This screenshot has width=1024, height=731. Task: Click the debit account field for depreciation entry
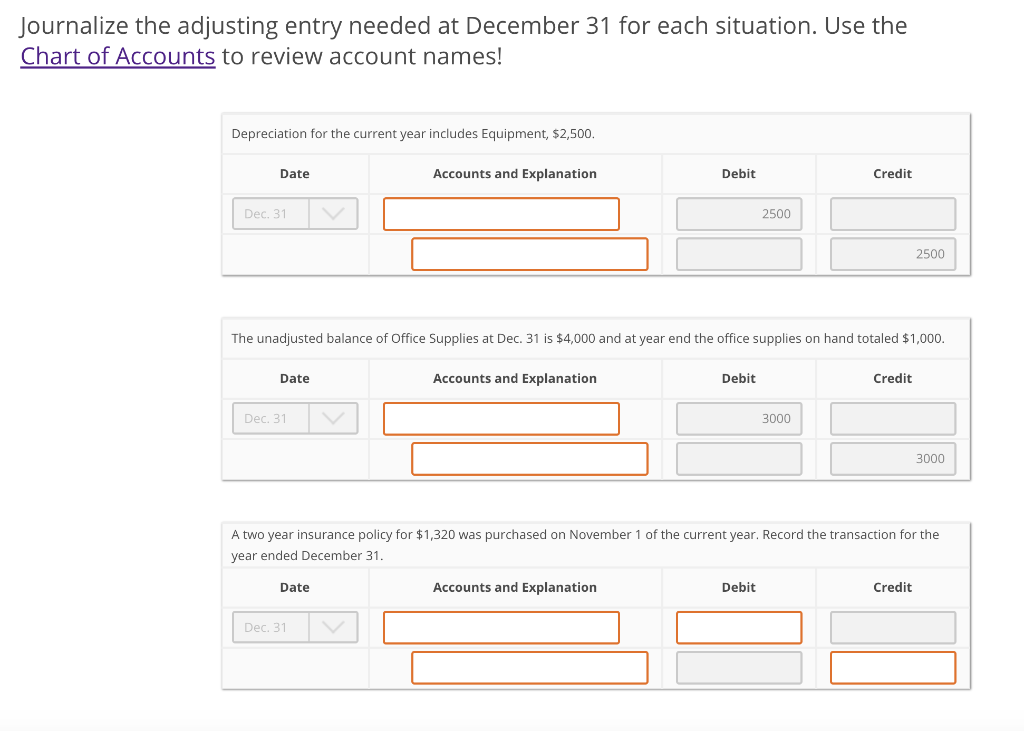click(500, 213)
